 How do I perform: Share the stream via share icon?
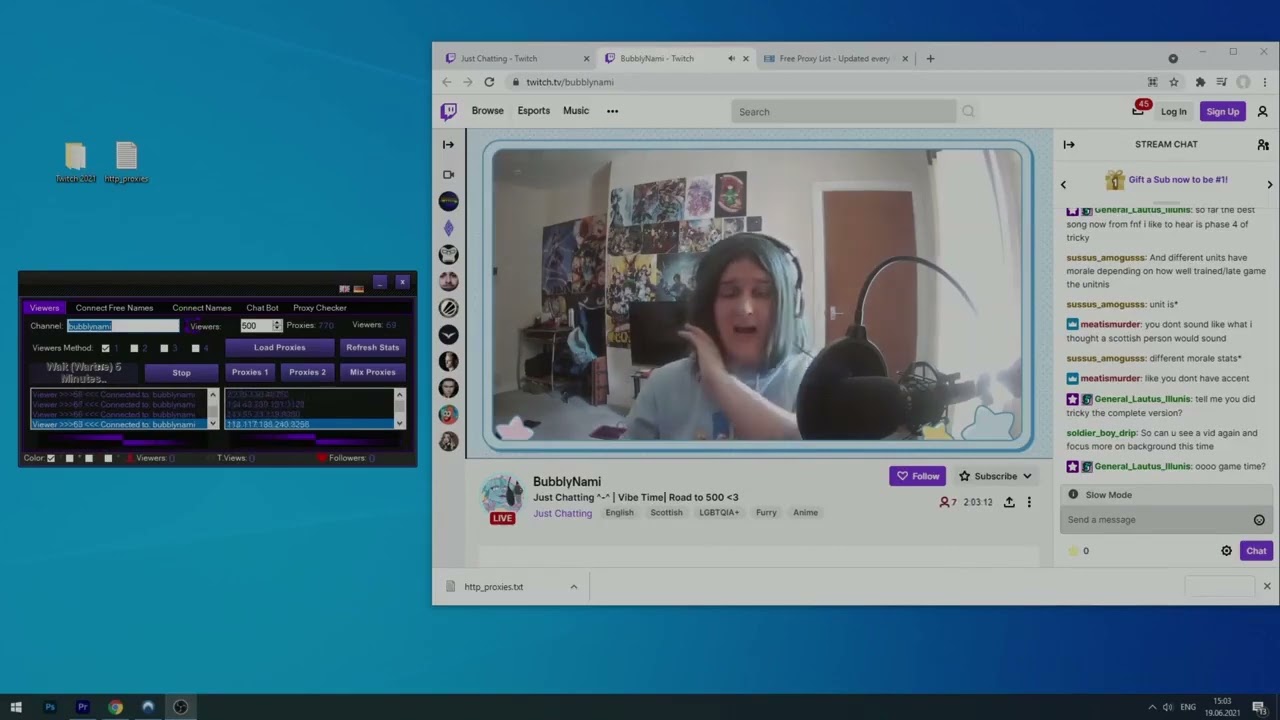coord(1009,502)
